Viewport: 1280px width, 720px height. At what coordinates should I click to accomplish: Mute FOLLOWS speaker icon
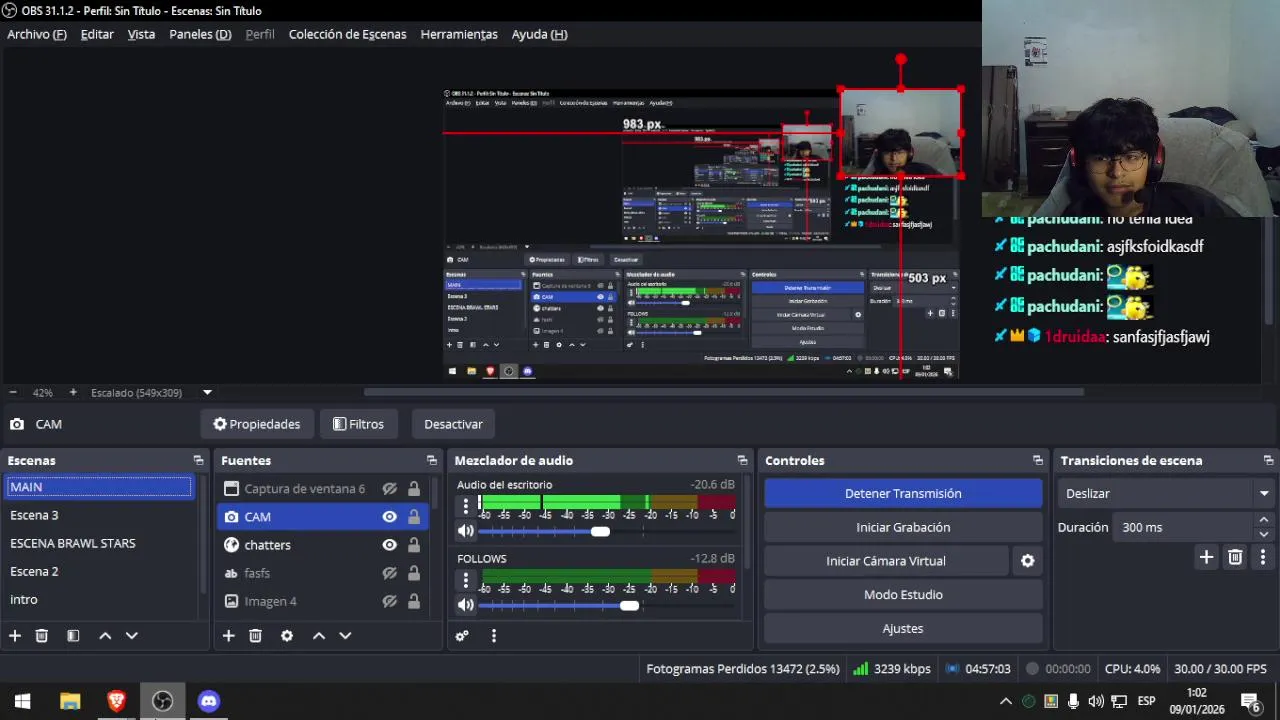465,605
